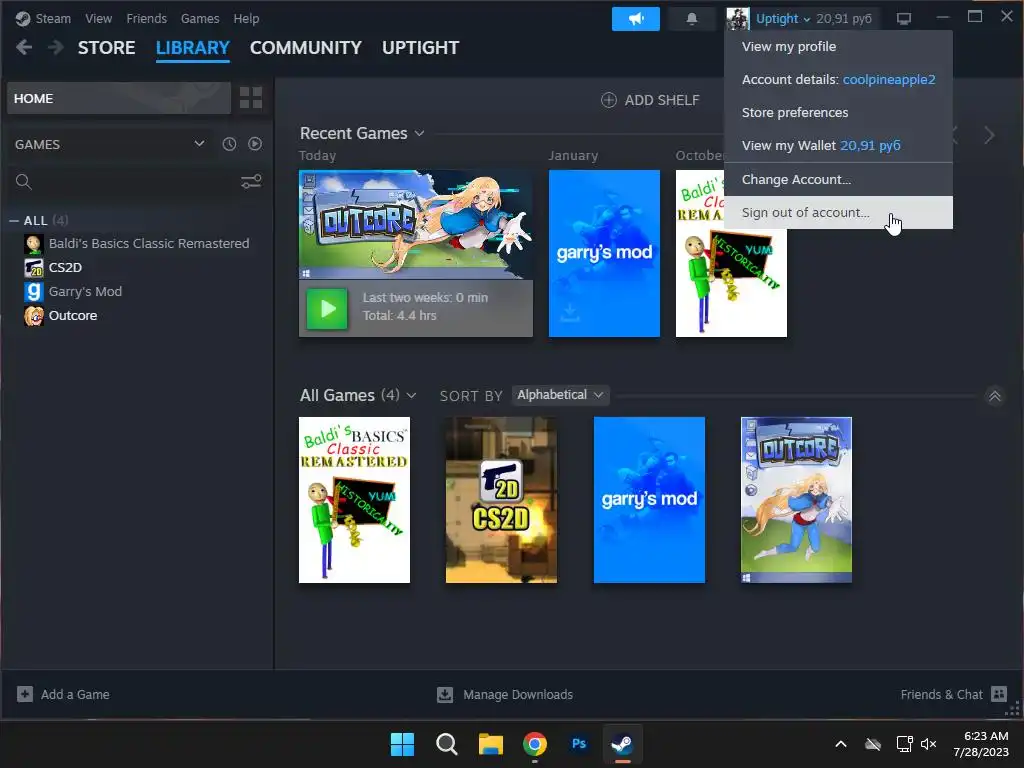Open the Baldi's Basics cover in All Games
Screen dimensions: 1024x768
(x=354, y=500)
